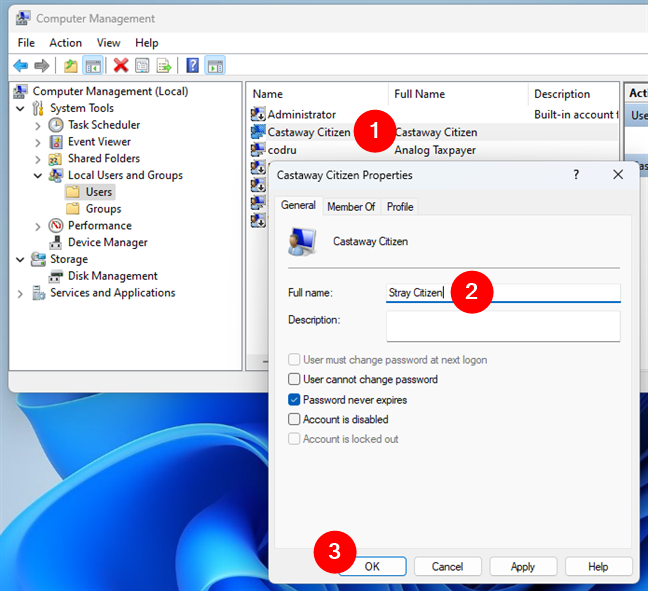Click the blue Help question mark icon
The height and width of the screenshot is (591, 648).
point(193,65)
